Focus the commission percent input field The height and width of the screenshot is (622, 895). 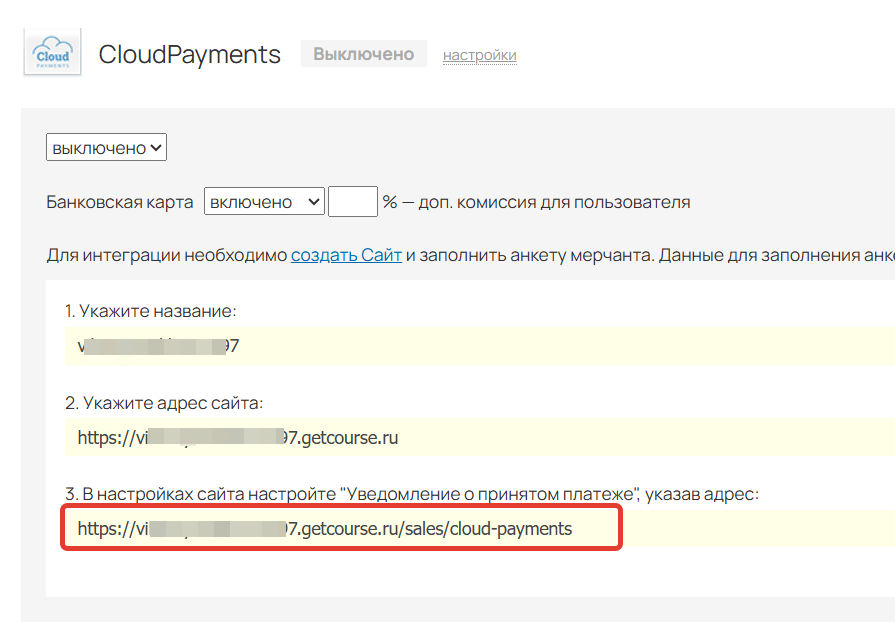point(353,201)
